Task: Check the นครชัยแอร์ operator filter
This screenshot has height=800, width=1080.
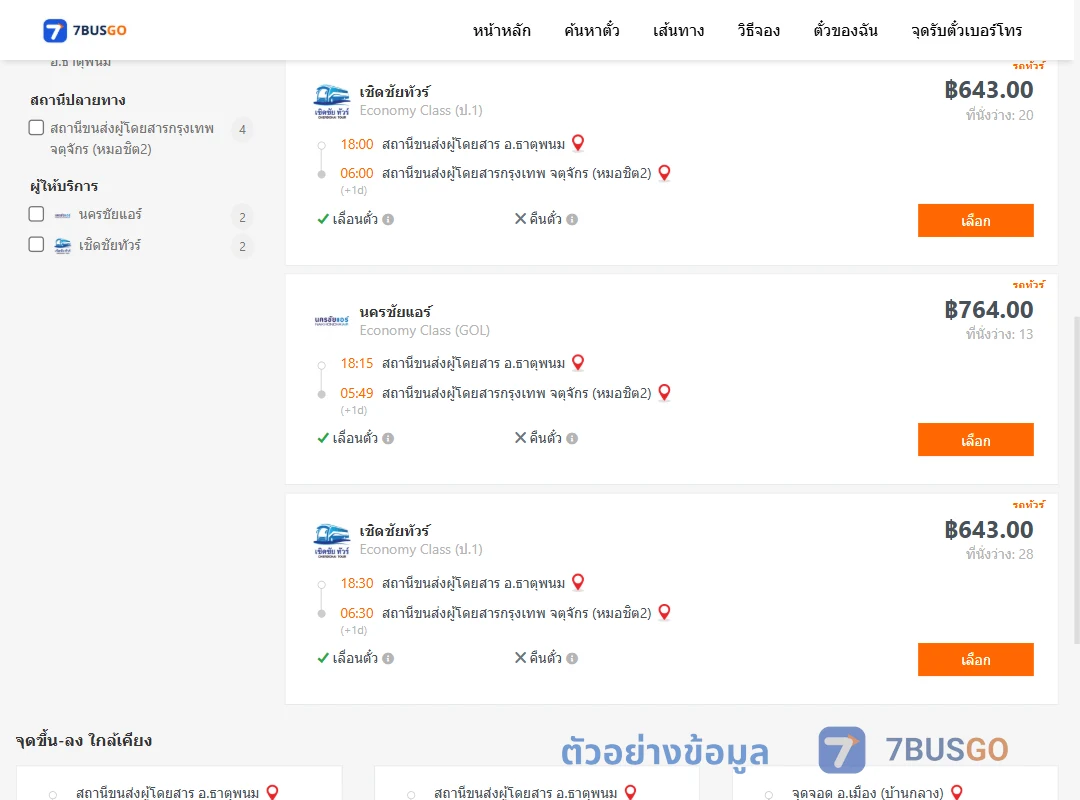Action: click(x=37, y=214)
